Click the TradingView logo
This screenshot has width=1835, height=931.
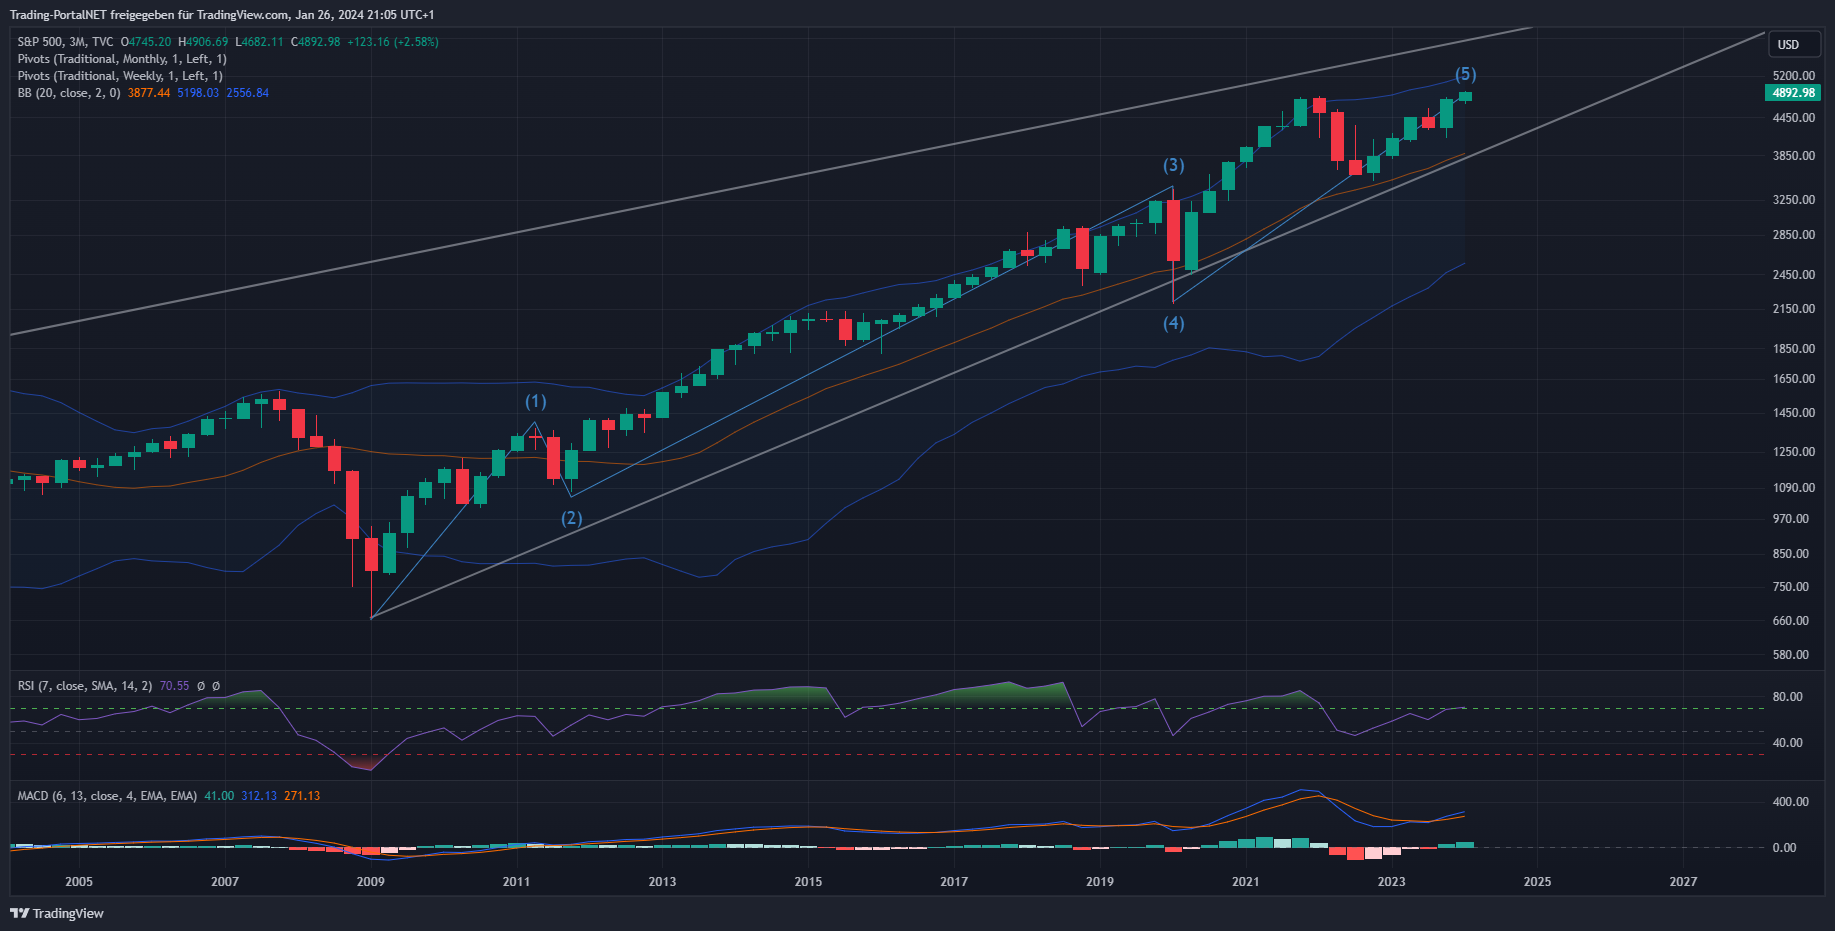point(57,913)
